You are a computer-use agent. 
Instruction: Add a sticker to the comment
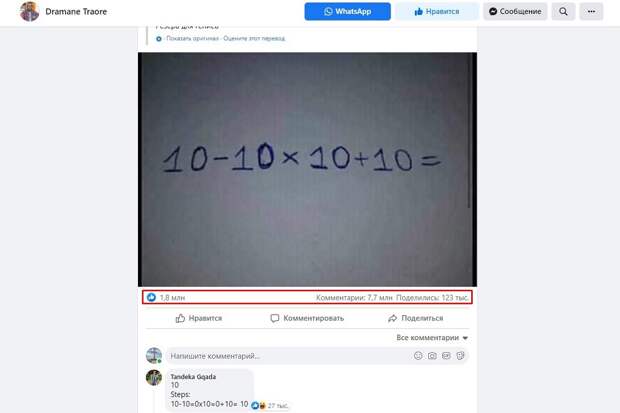(x=460, y=356)
